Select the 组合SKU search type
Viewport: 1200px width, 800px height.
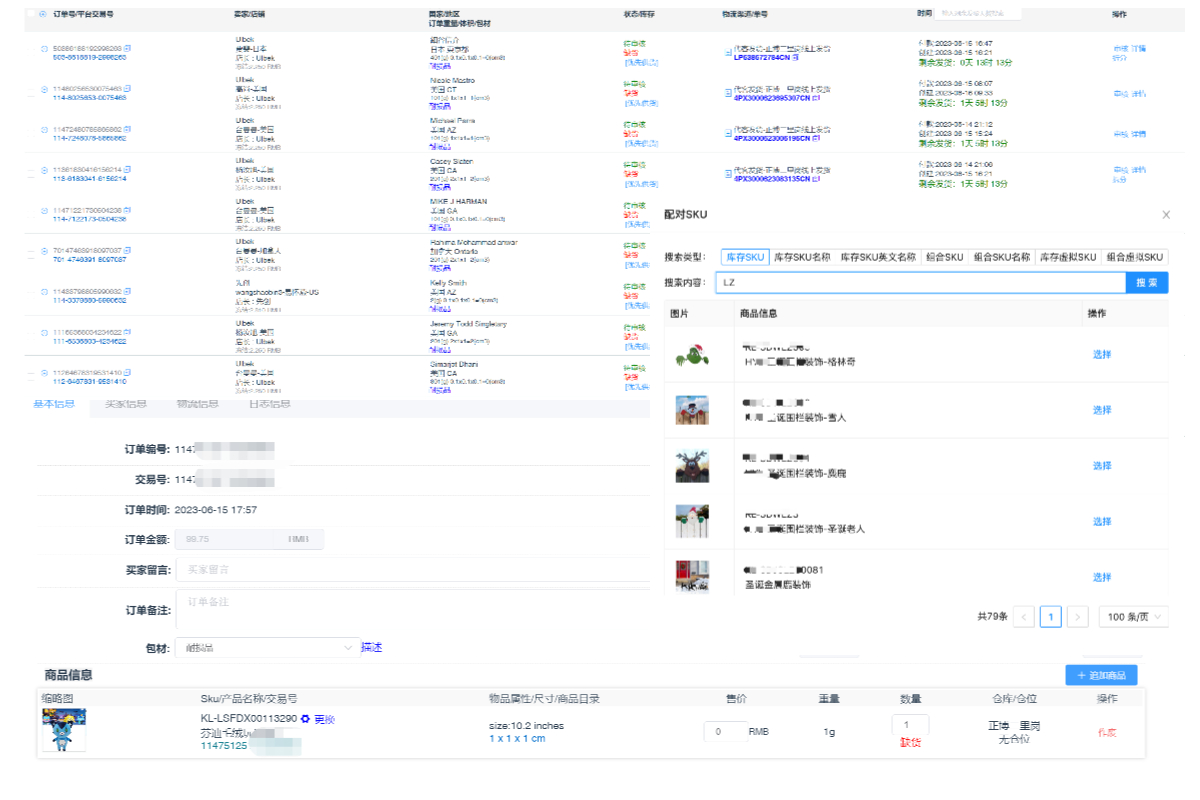[x=943, y=257]
